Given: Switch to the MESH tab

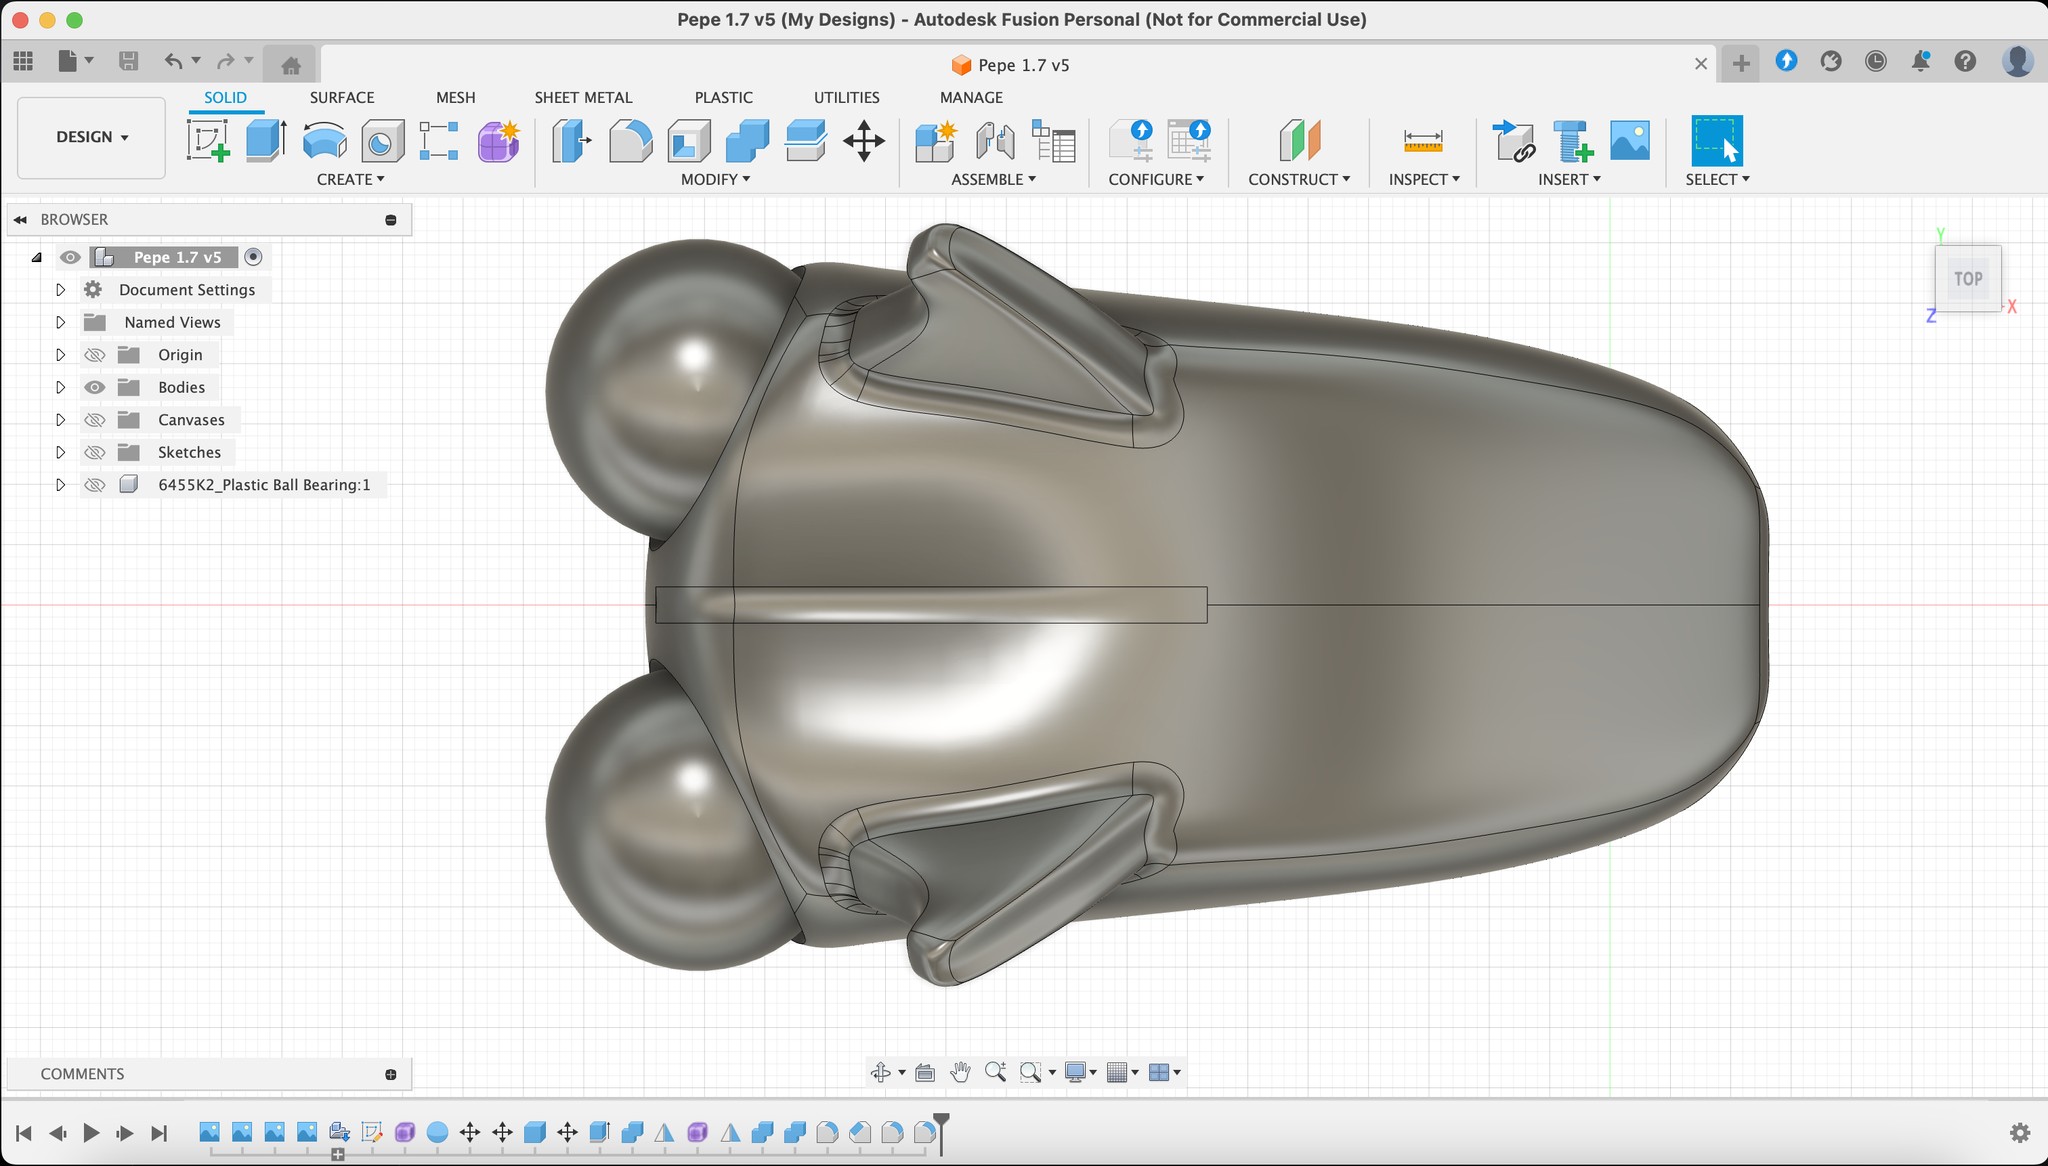Looking at the screenshot, I should tap(455, 97).
